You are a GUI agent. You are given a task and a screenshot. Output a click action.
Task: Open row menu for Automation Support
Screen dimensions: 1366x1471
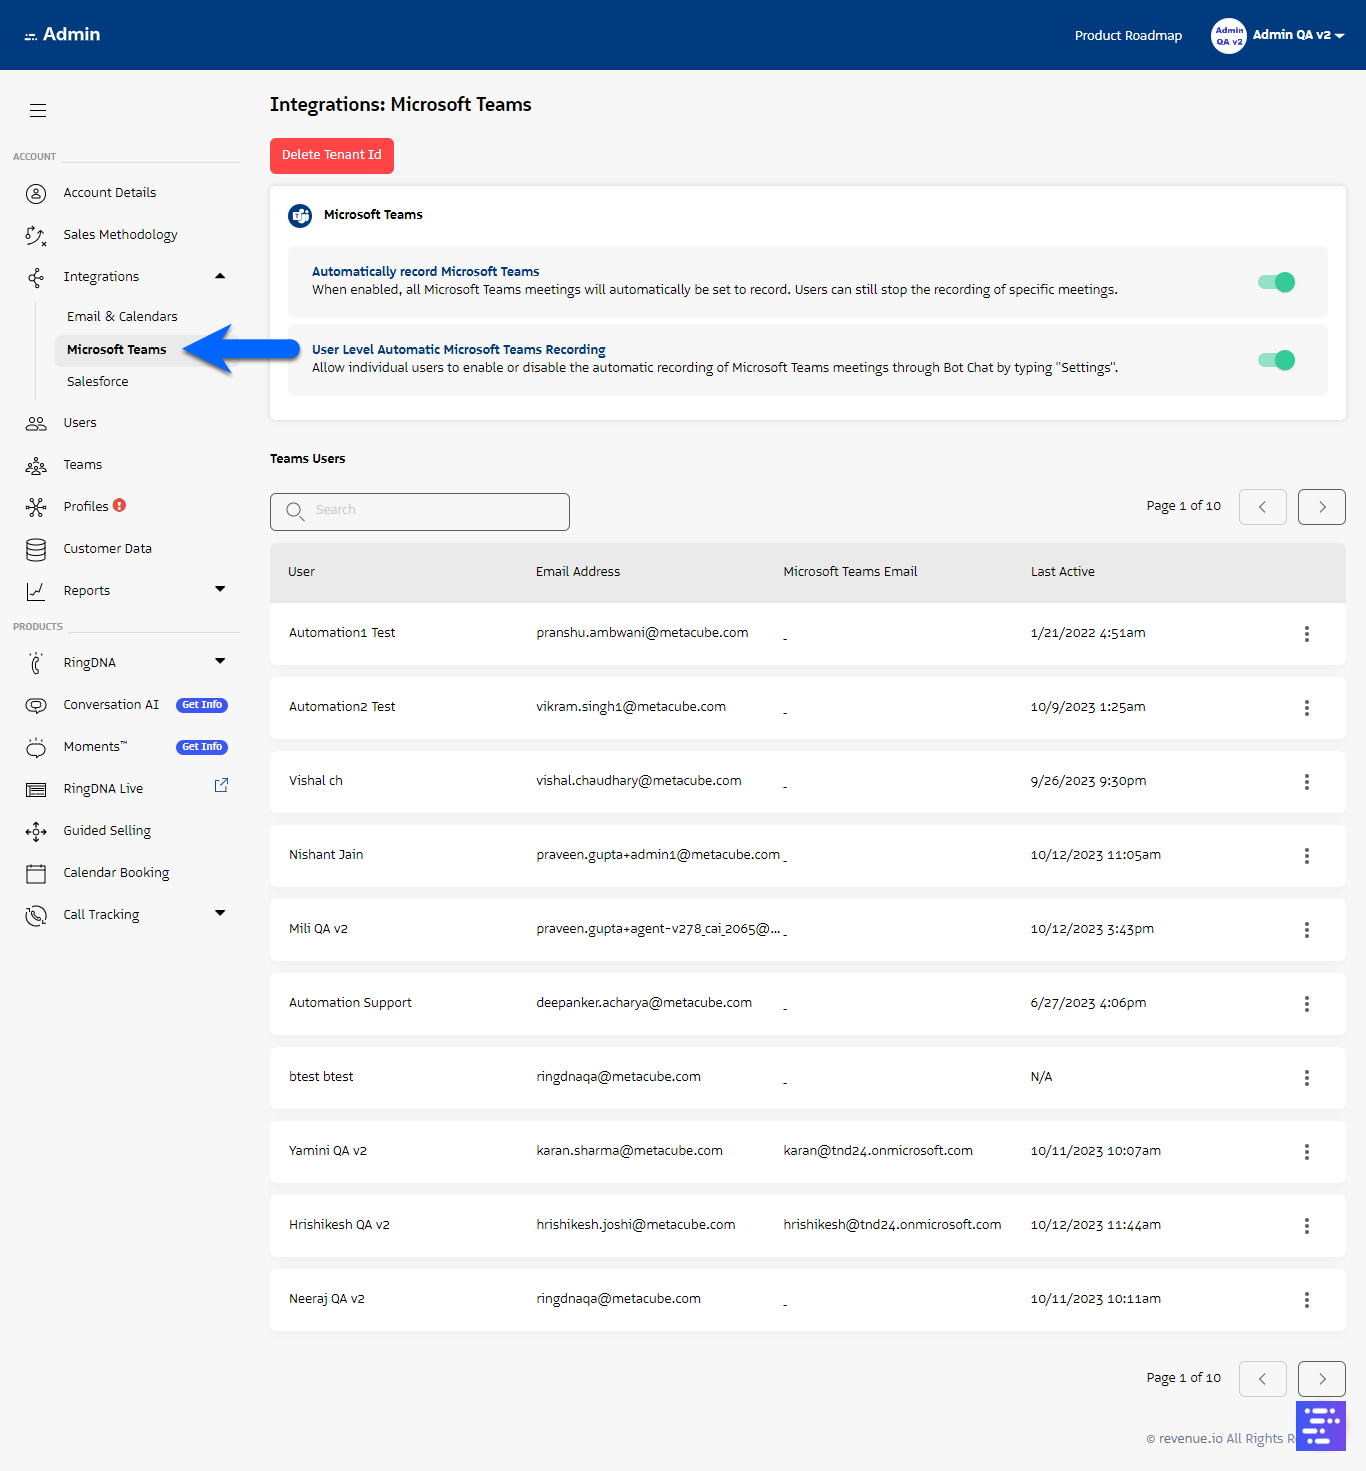pos(1307,1004)
